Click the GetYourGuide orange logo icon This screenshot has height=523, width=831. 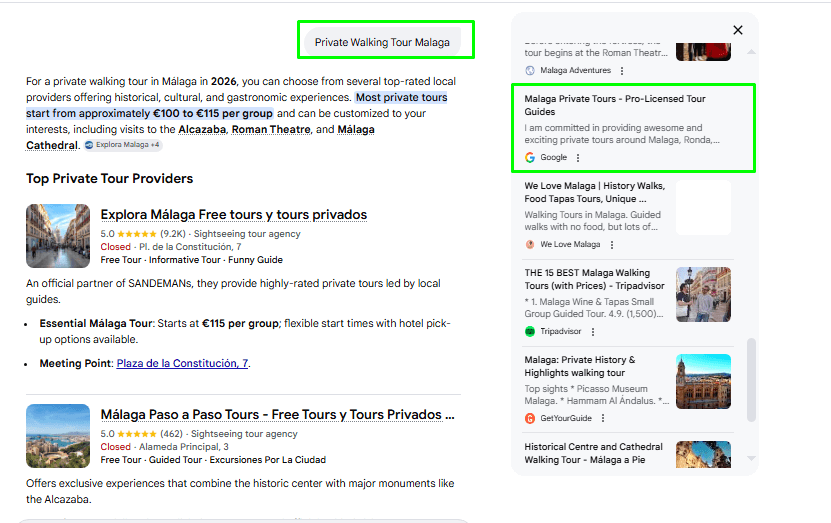[530, 418]
